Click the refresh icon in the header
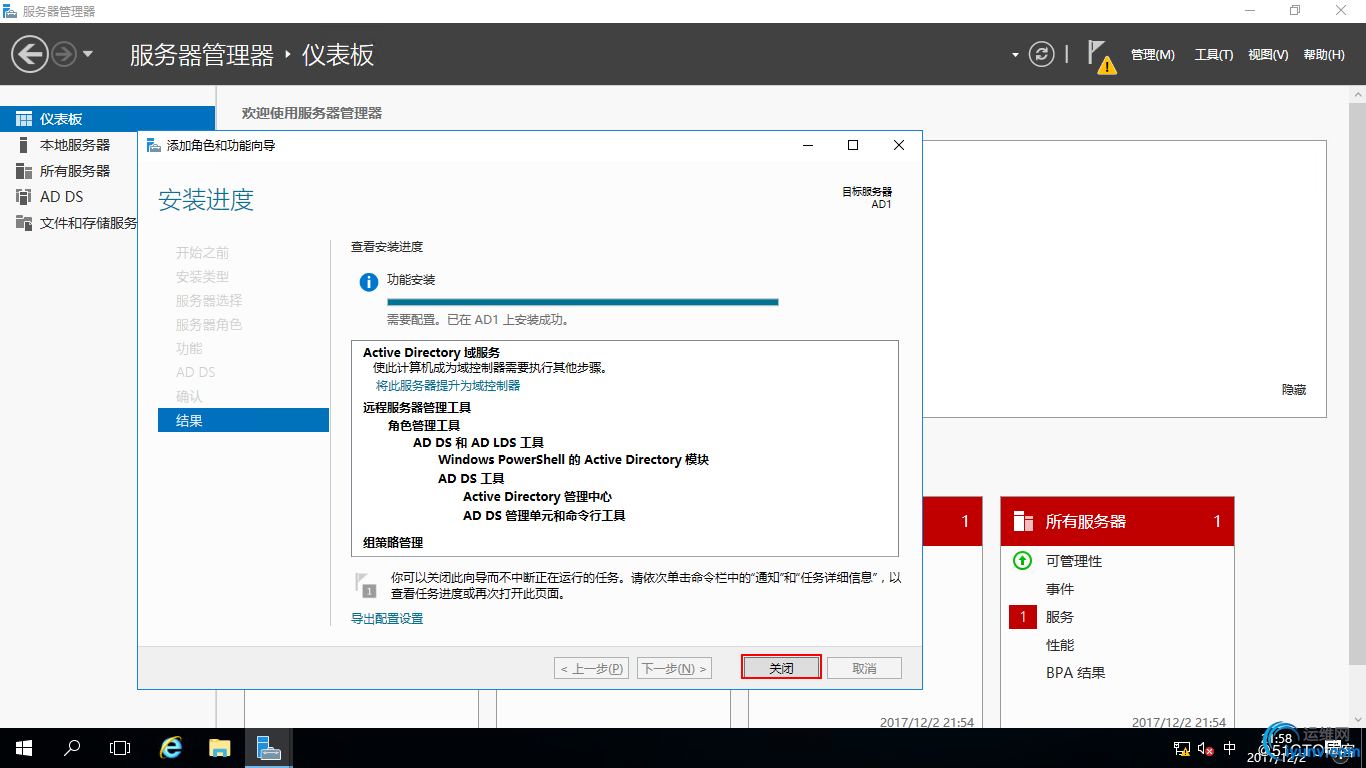Screen dimensions: 1366x768 [x=1042, y=54]
